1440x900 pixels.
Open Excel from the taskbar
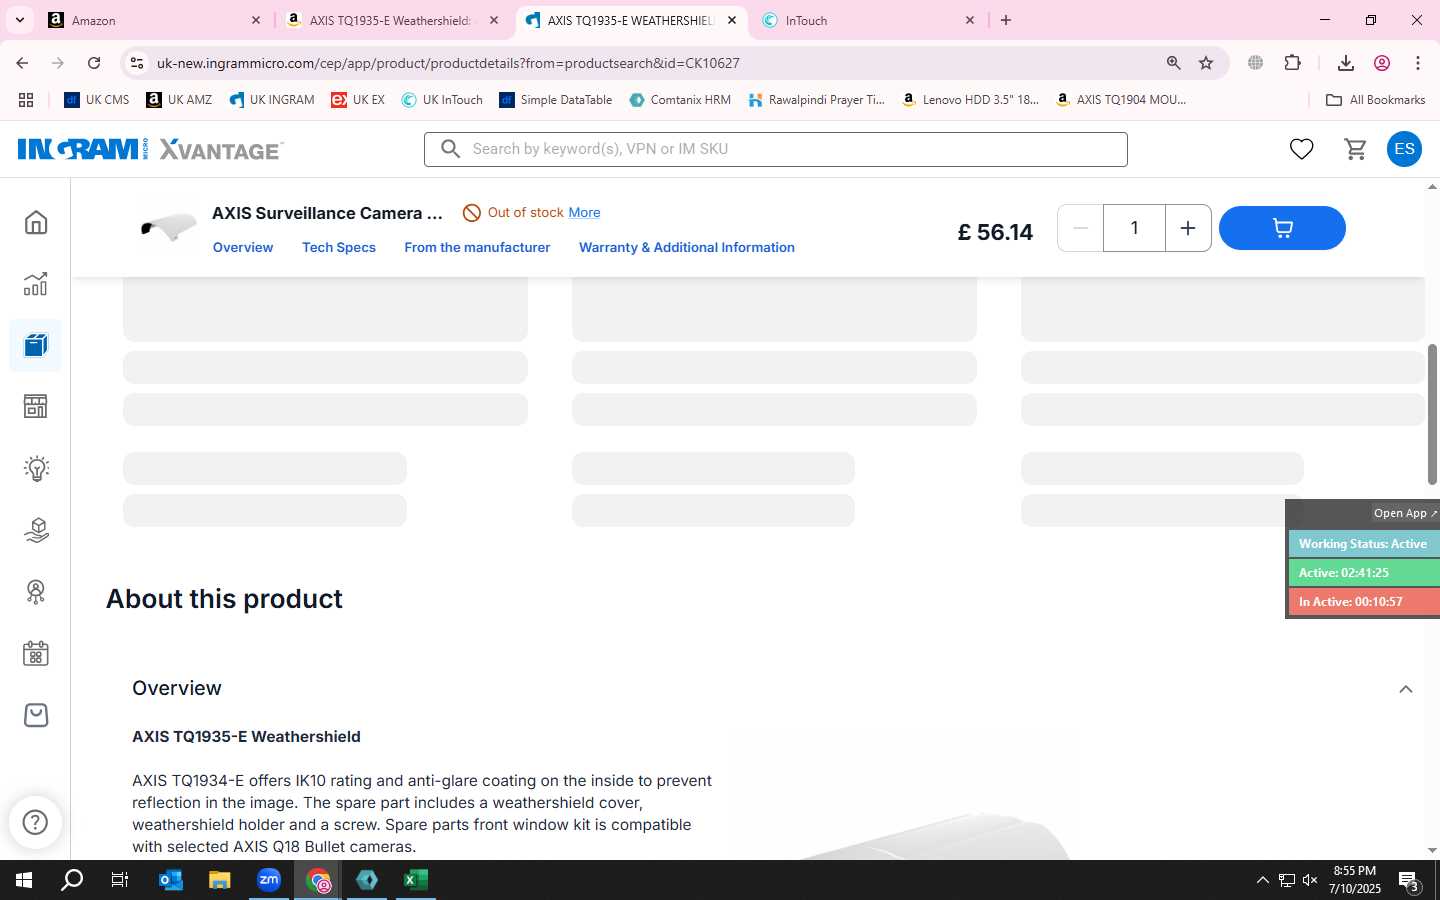point(415,880)
